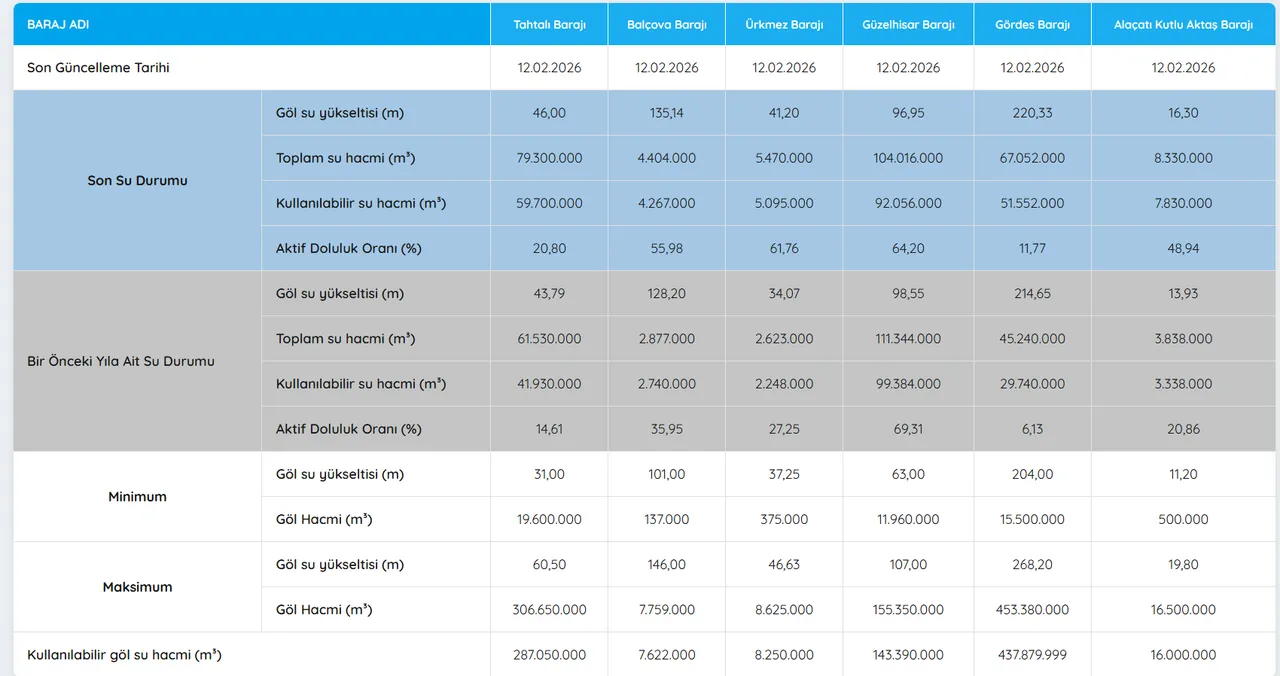Select Gördes's maximum lake volume 453.380.000
This screenshot has height=676, width=1280.
coord(1032,609)
